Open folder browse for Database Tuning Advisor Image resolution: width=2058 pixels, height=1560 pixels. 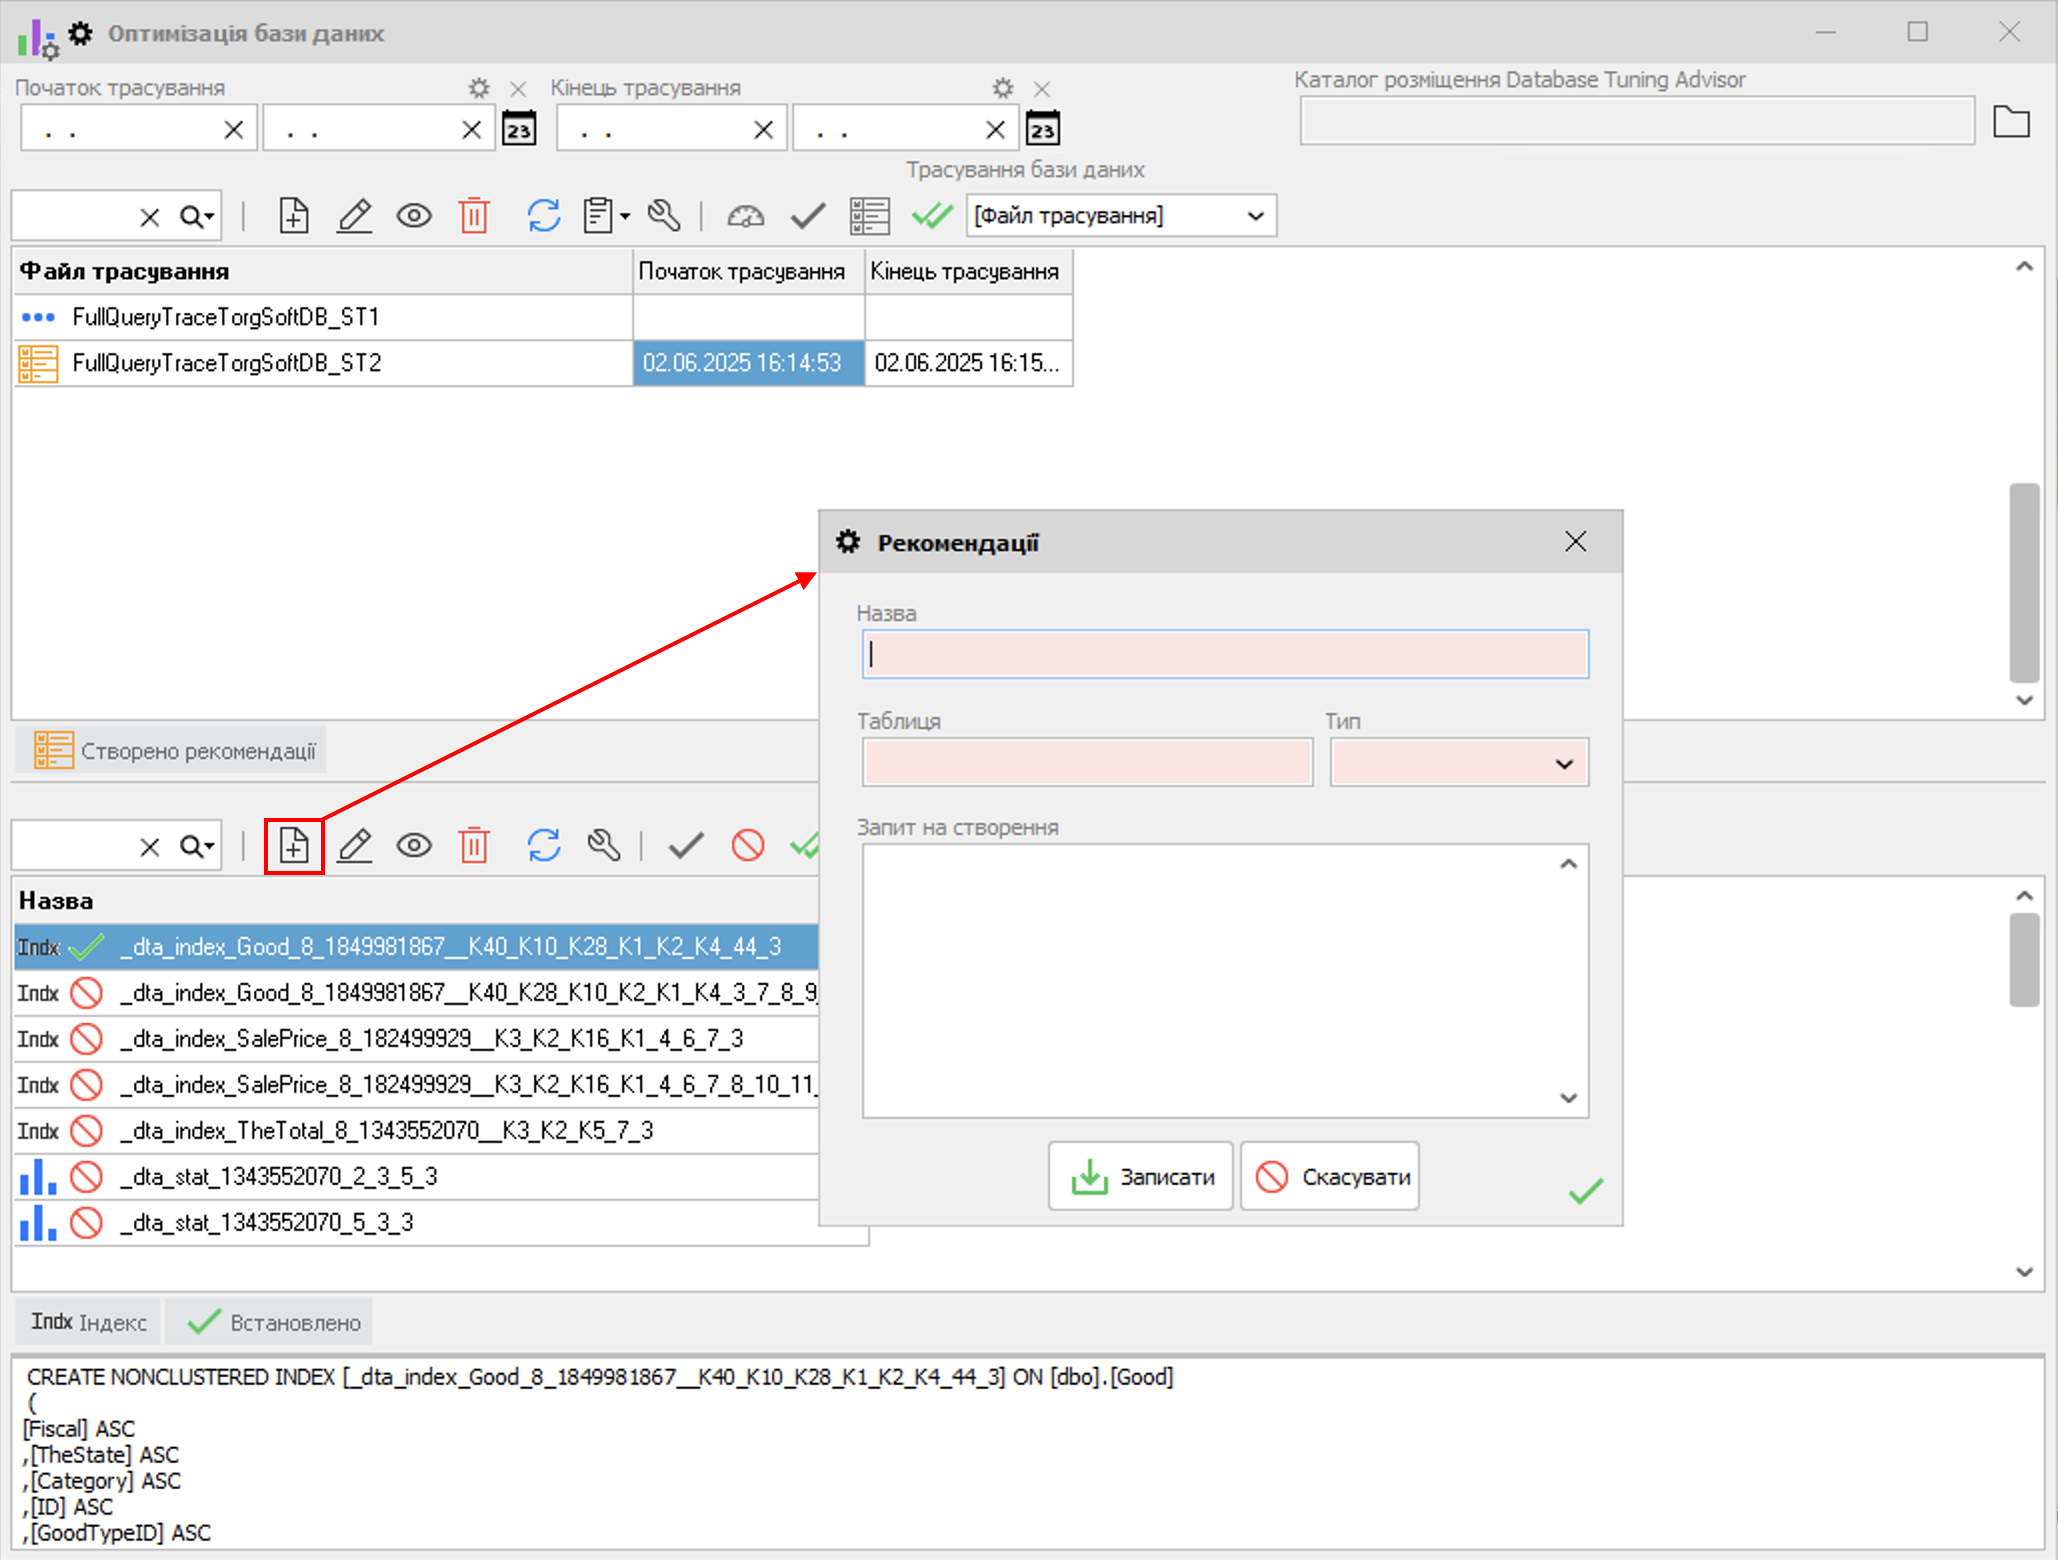coord(2011,122)
